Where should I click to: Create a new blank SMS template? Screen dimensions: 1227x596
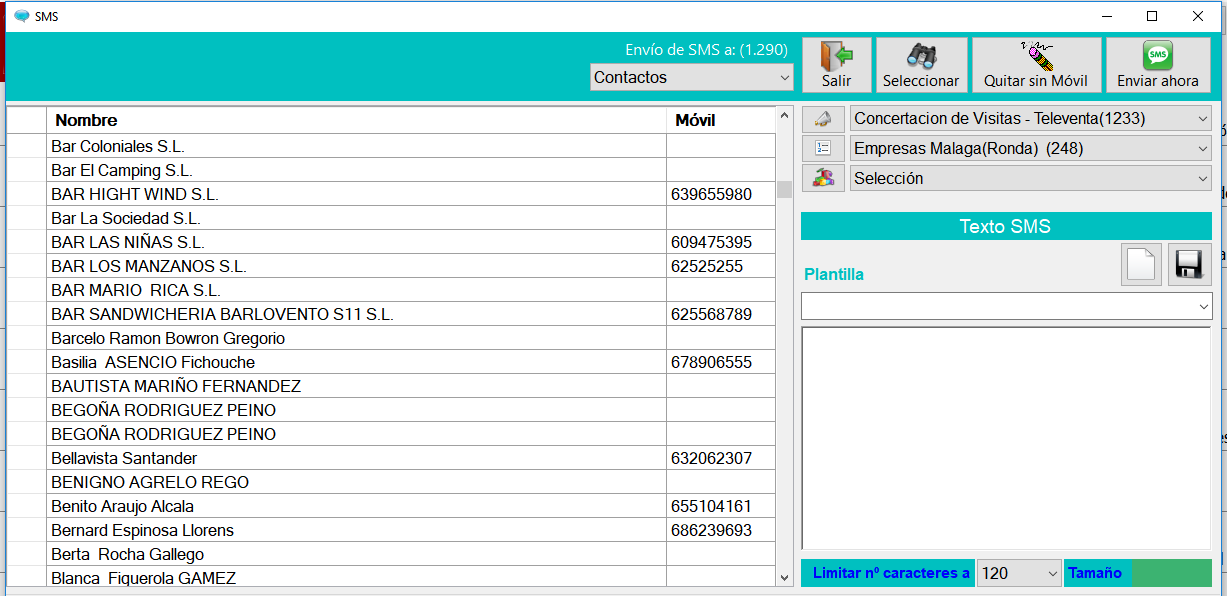click(1141, 265)
